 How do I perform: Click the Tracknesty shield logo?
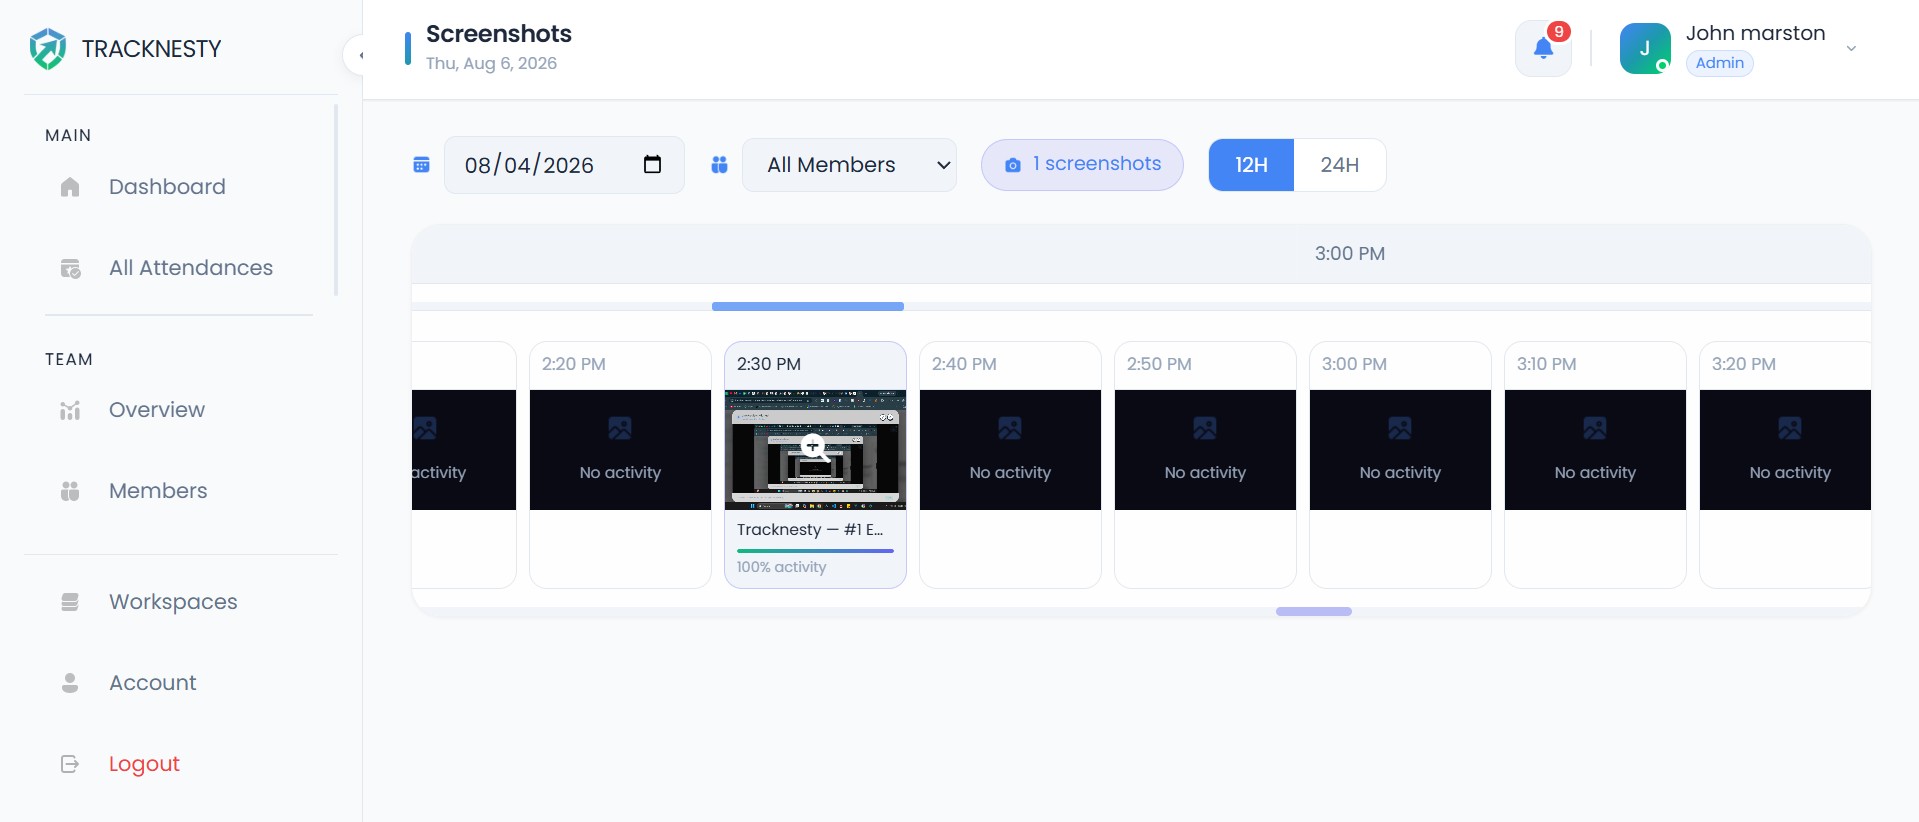tap(47, 48)
